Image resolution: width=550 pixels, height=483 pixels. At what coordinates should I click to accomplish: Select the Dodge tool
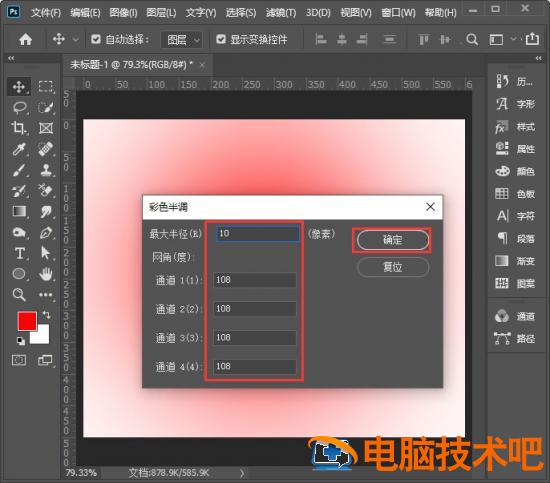coord(19,232)
